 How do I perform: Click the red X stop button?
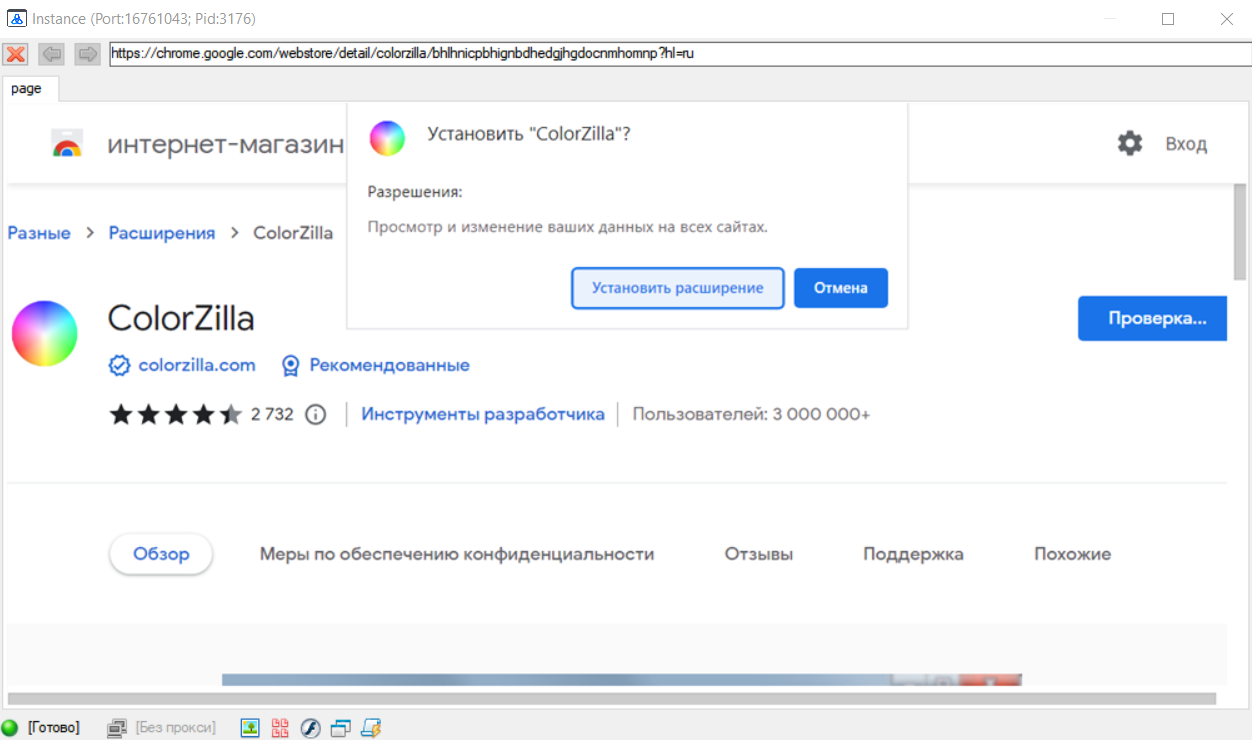coord(15,54)
